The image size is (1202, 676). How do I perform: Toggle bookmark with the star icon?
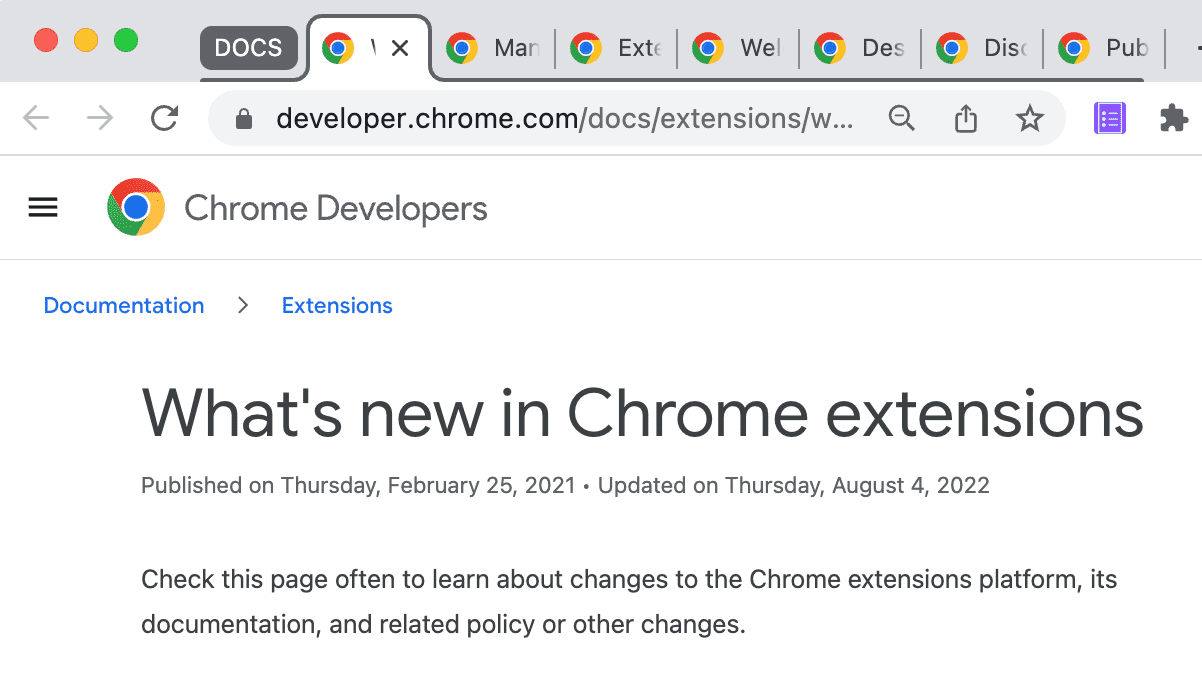click(x=1029, y=118)
